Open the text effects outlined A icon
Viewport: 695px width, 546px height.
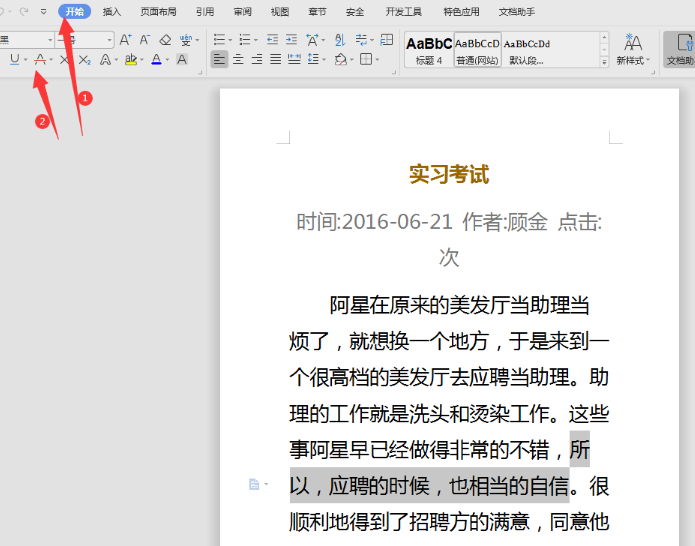(x=105, y=59)
